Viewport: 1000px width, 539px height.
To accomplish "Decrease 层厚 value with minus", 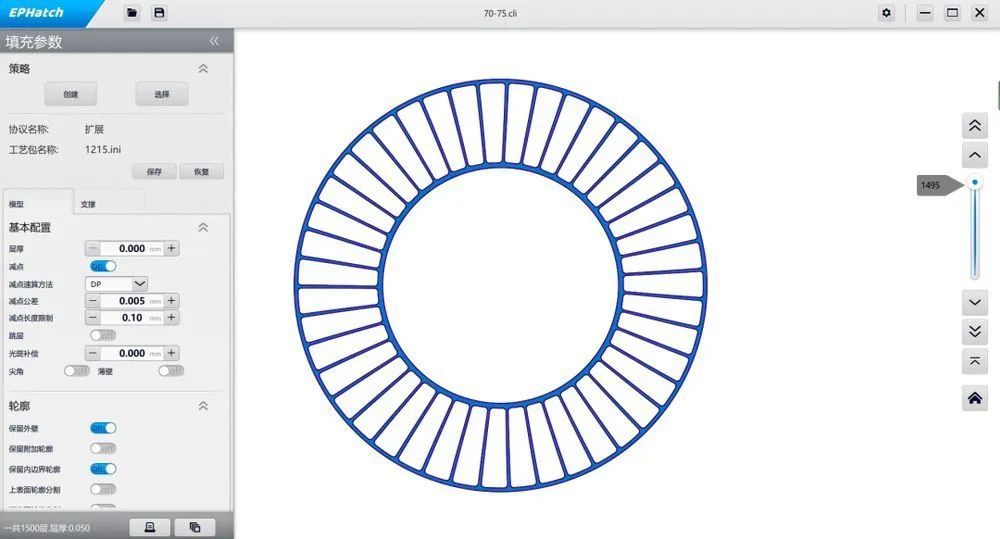I will [x=93, y=248].
